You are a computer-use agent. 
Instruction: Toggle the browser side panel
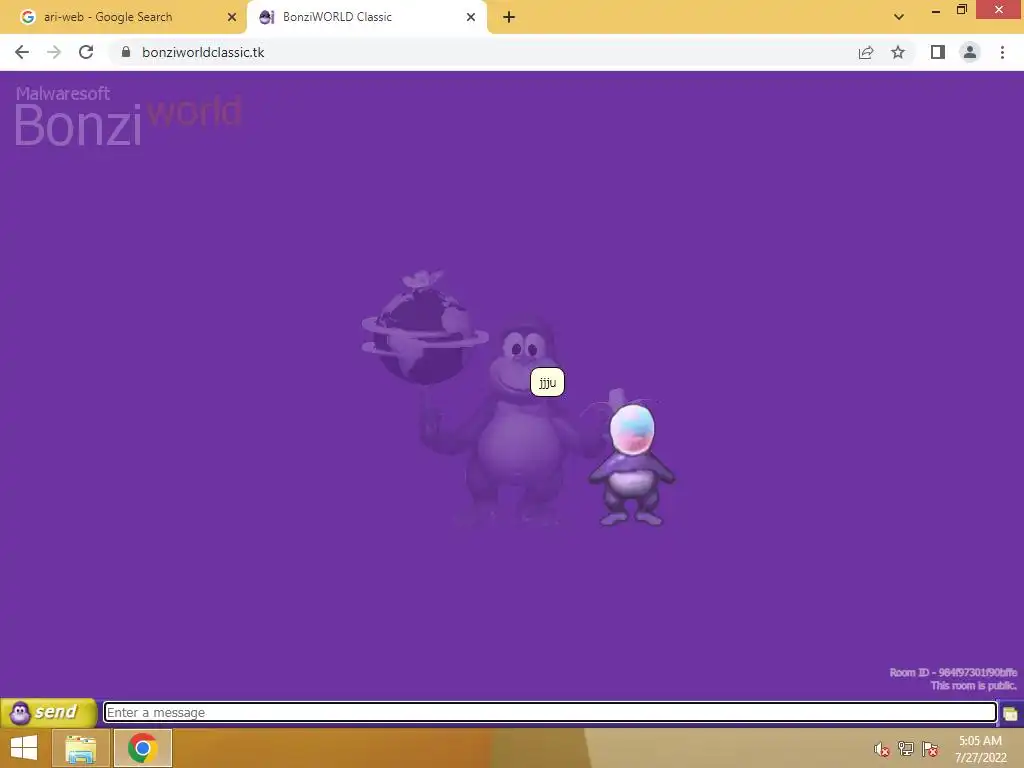938,52
